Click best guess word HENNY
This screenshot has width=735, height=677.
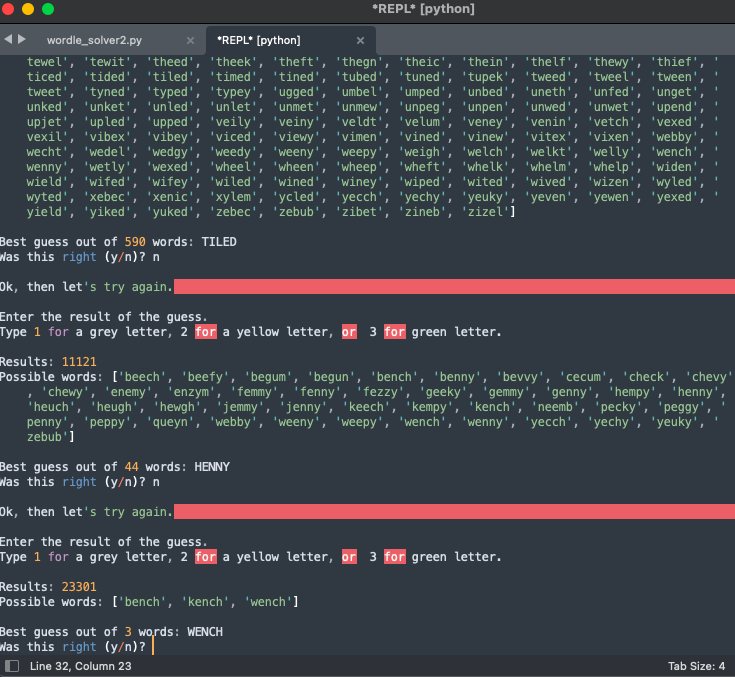point(212,467)
